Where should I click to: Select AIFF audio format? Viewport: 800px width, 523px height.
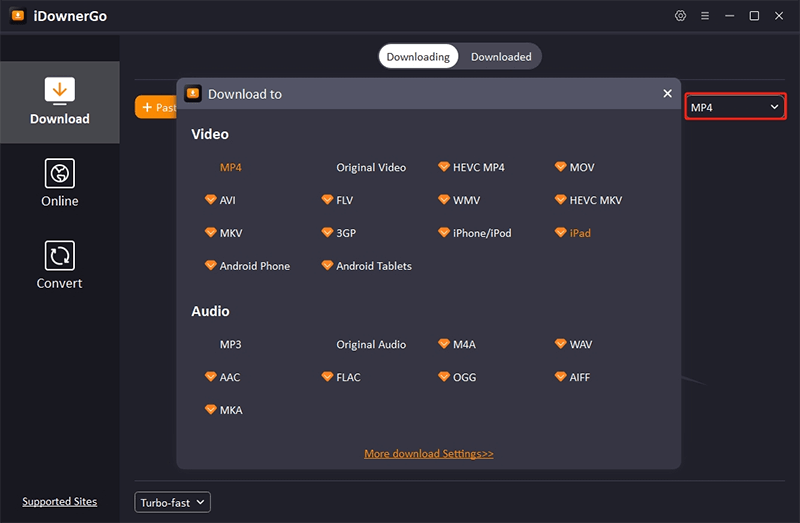pyautogui.click(x=580, y=377)
